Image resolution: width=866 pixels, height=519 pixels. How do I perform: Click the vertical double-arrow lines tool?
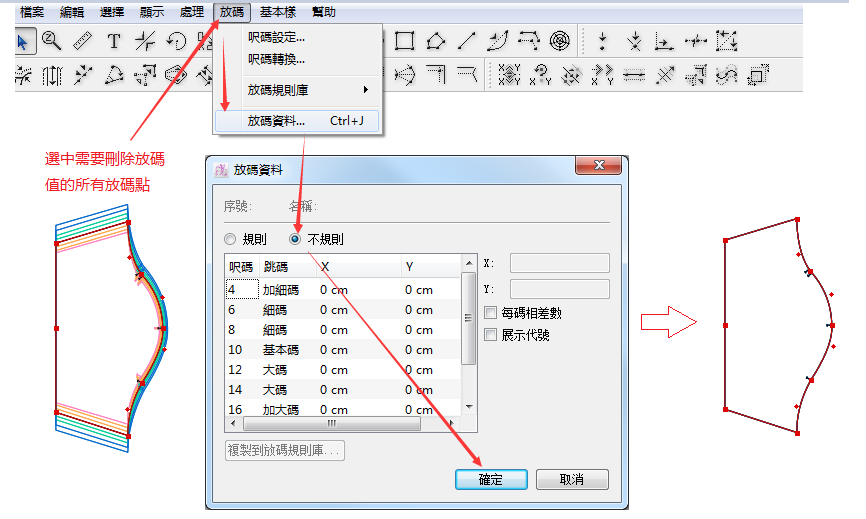pos(52,76)
